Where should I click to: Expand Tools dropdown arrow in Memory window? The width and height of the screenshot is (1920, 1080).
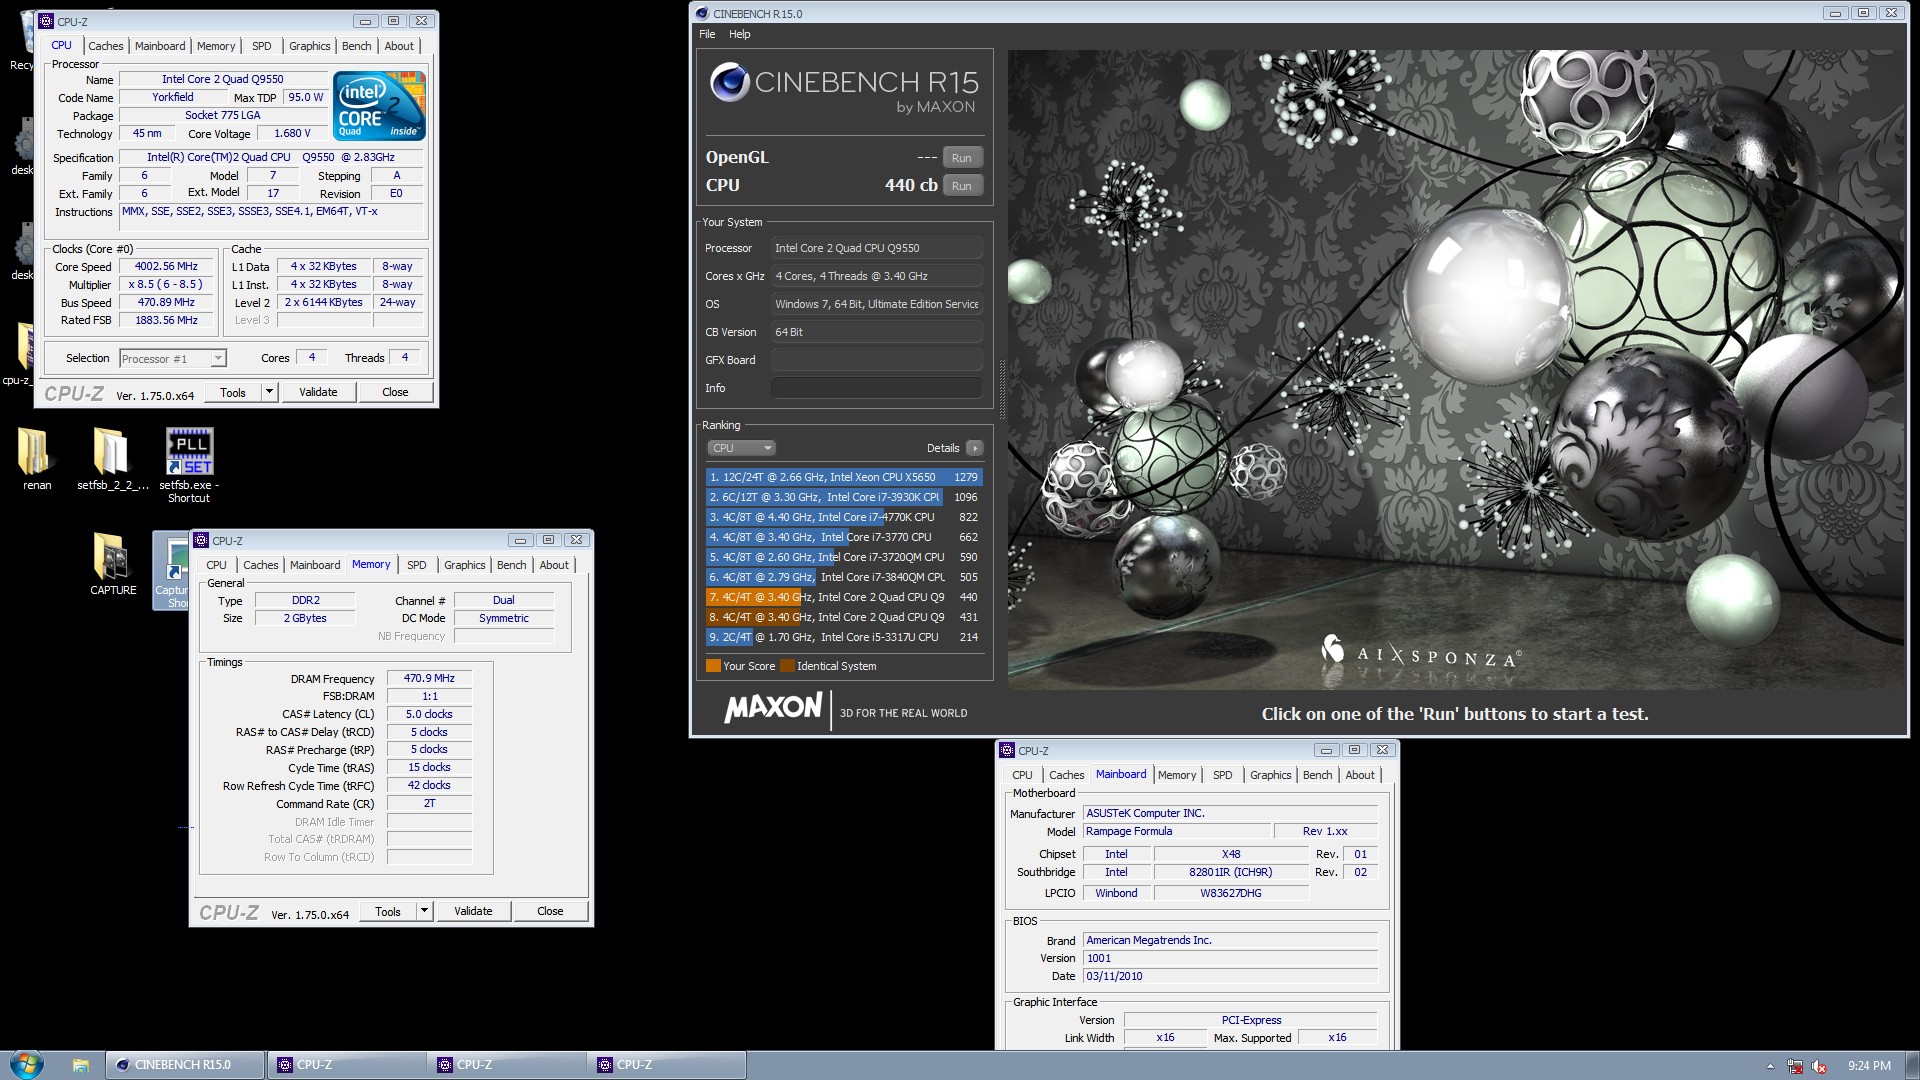pos(424,911)
